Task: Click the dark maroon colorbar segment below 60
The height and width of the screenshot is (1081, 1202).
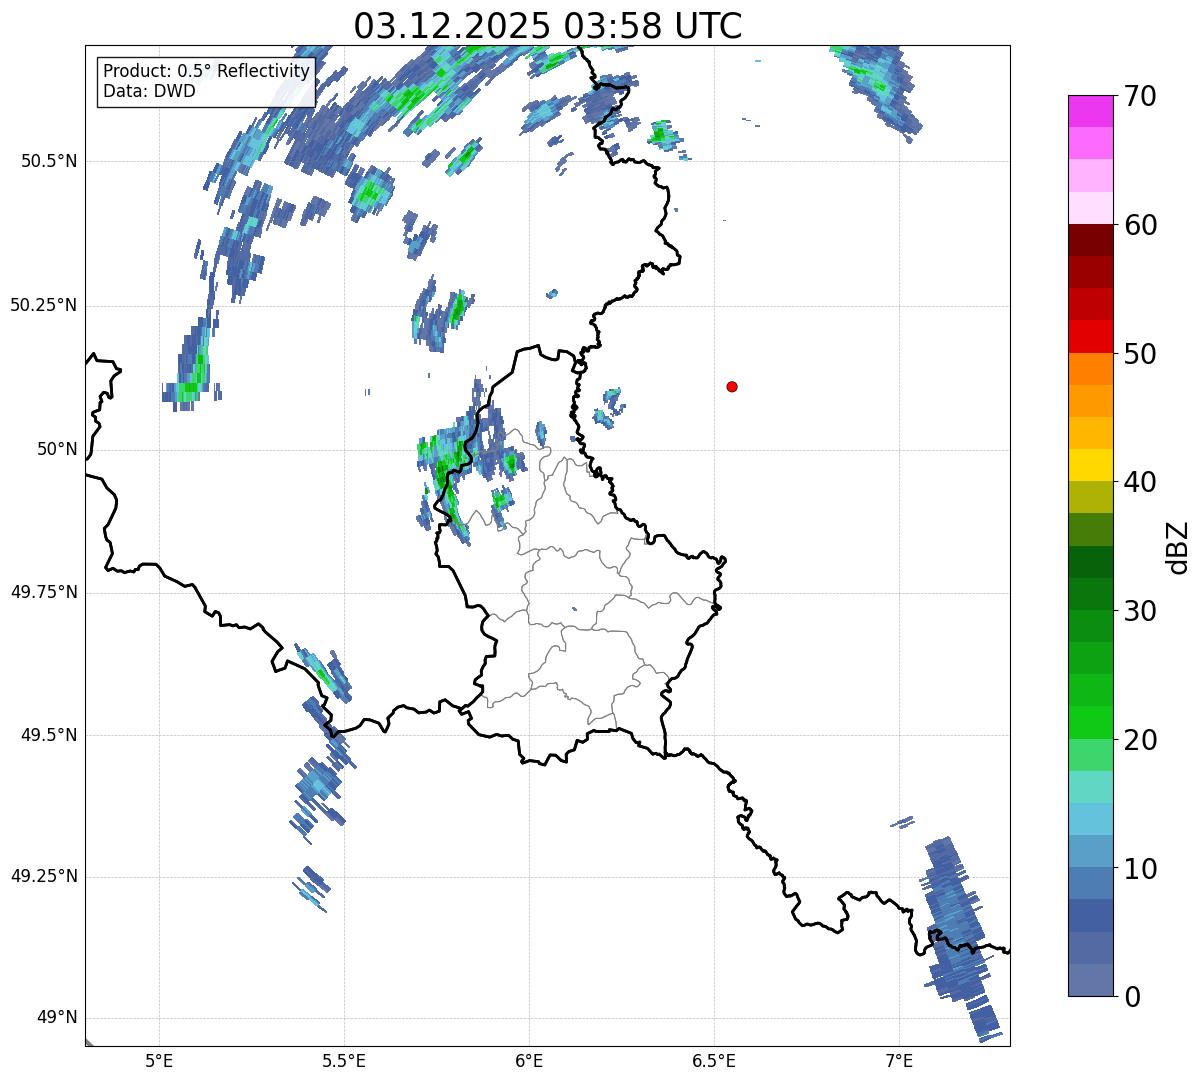Action: click(1091, 240)
